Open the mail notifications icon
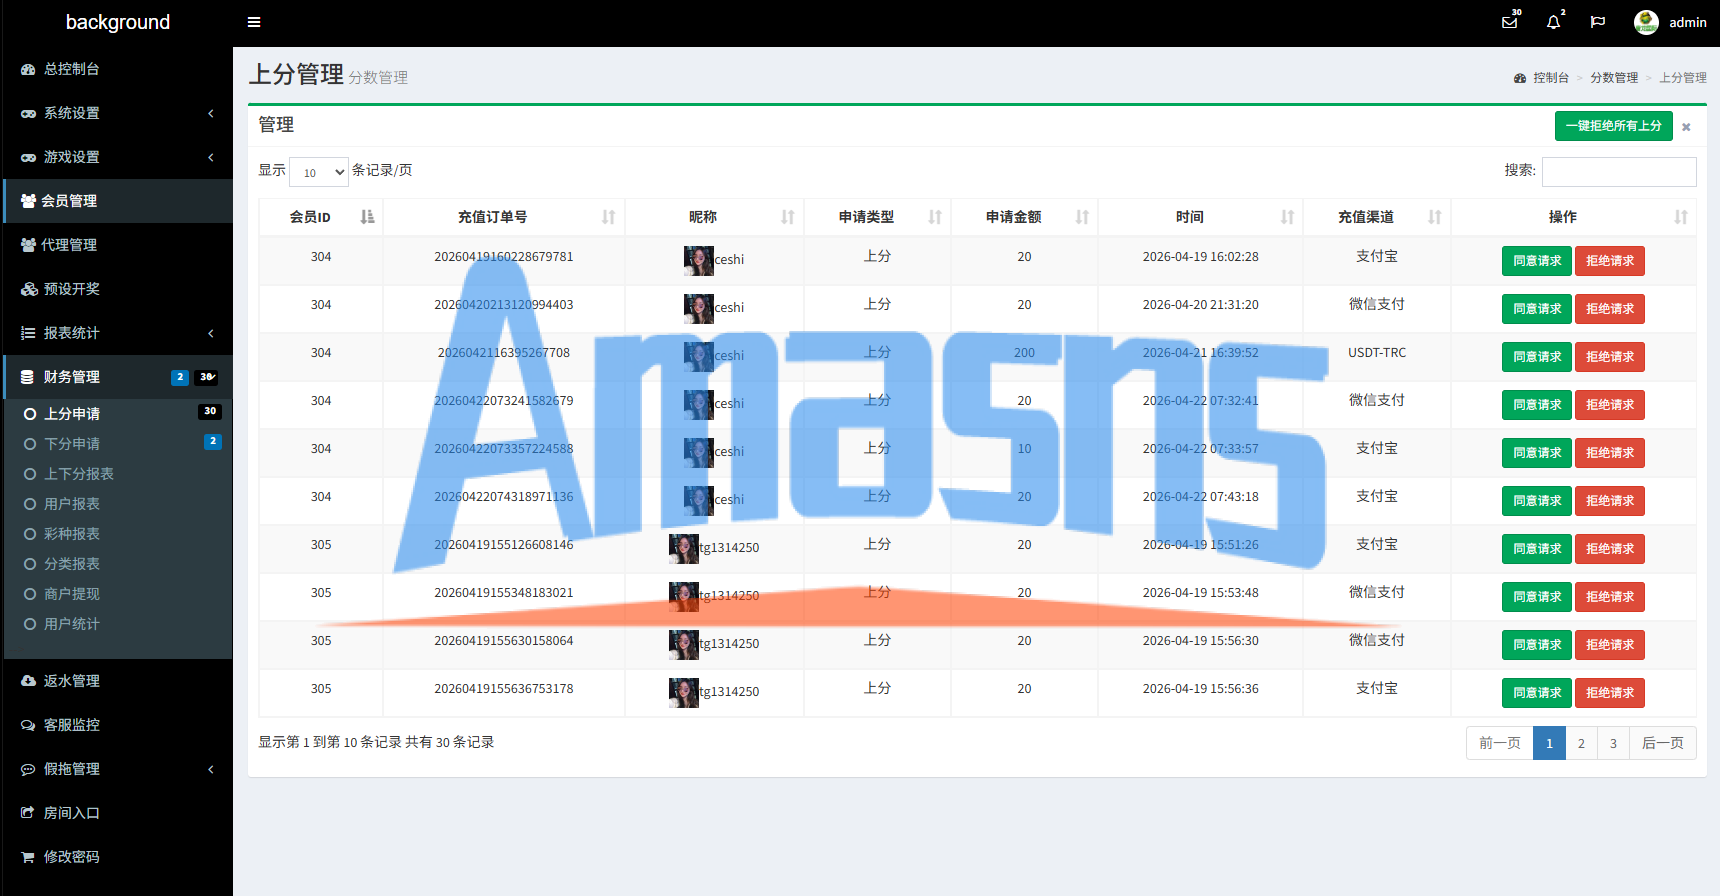Screen dimensions: 1720x896 point(1510,22)
